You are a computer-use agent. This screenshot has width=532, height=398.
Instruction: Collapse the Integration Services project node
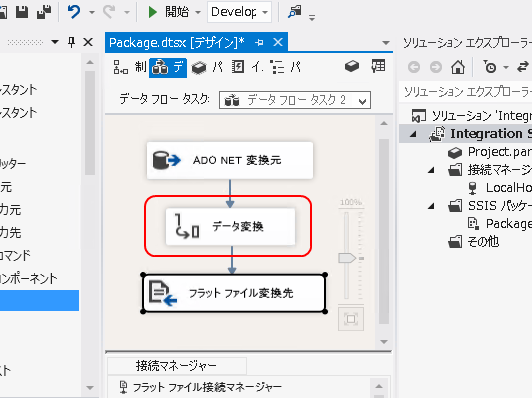tap(413, 134)
